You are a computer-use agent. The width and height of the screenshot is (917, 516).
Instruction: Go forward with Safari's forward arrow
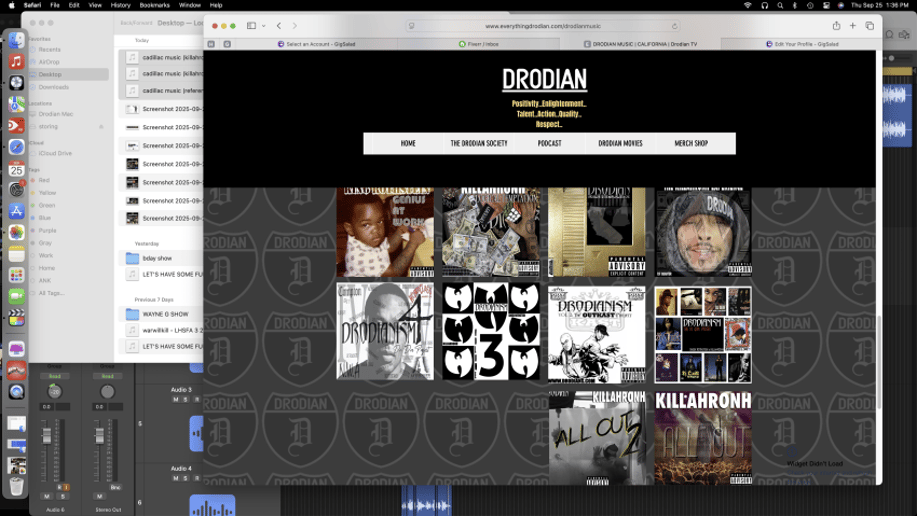pyautogui.click(x=294, y=26)
